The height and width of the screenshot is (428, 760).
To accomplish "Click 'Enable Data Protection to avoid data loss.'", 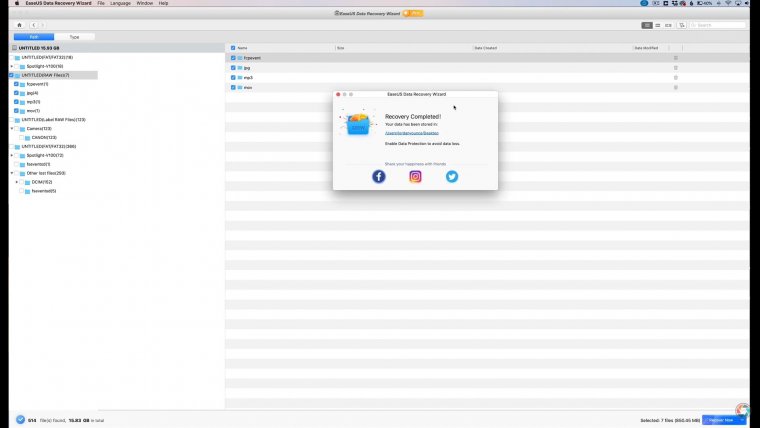I will click(x=422, y=144).
